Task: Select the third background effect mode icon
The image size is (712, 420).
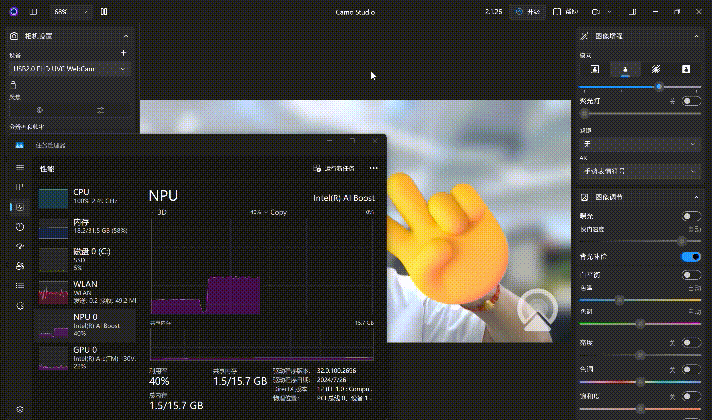Action: [656, 69]
